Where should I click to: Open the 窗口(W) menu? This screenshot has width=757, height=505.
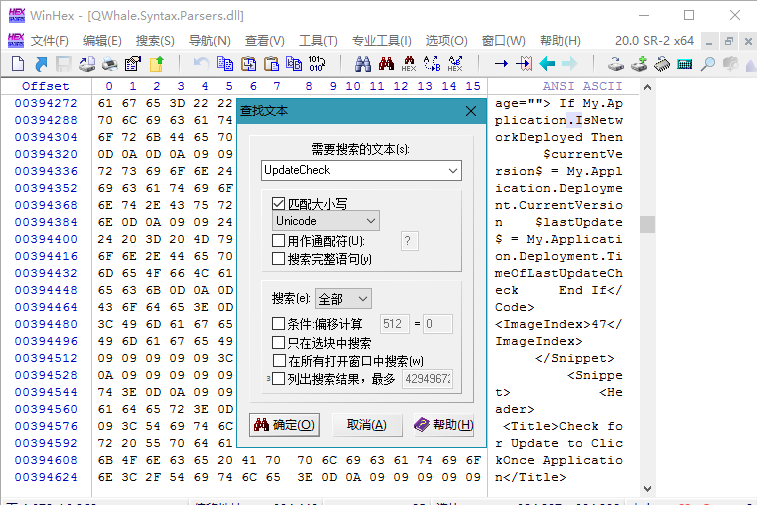coord(504,41)
